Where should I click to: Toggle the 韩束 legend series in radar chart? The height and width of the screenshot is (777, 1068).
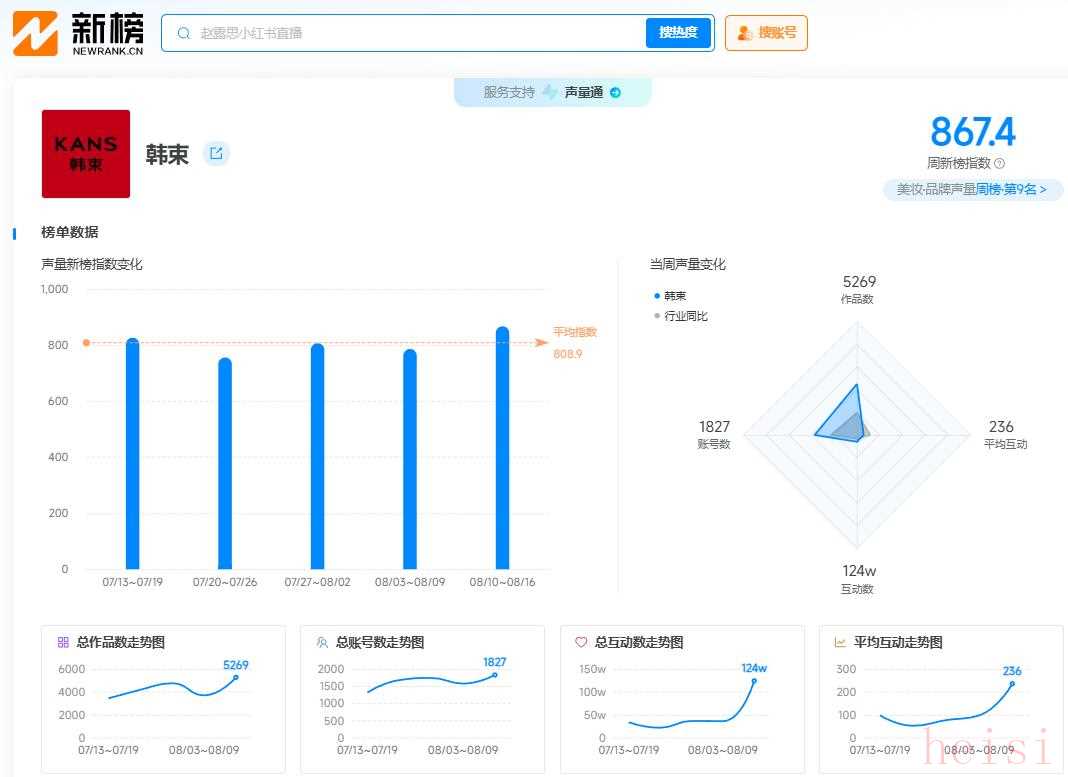(x=670, y=296)
